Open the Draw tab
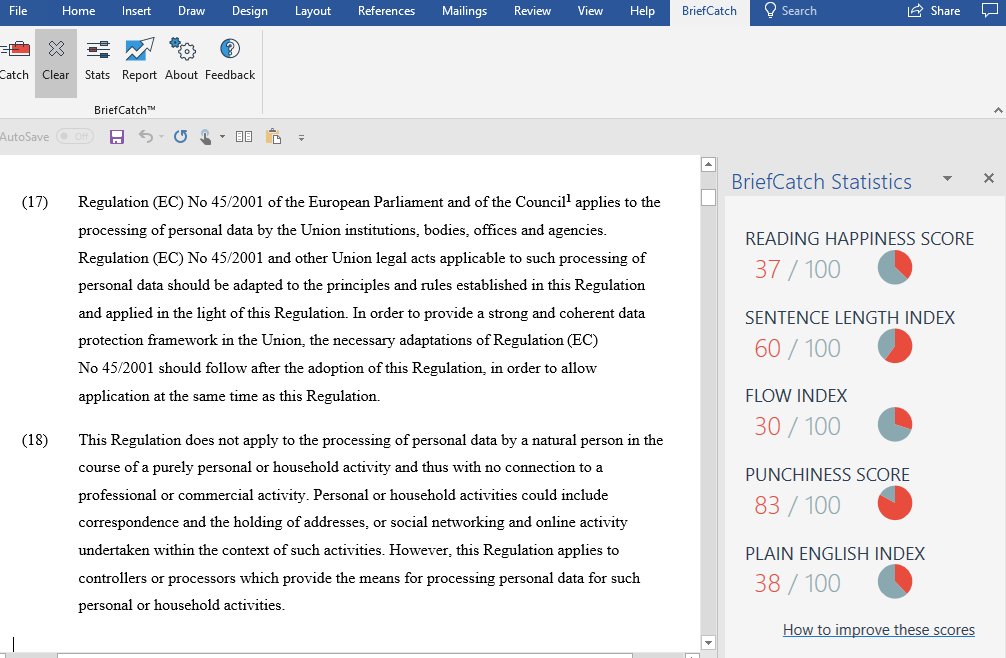The height and width of the screenshot is (658, 1006). click(191, 11)
